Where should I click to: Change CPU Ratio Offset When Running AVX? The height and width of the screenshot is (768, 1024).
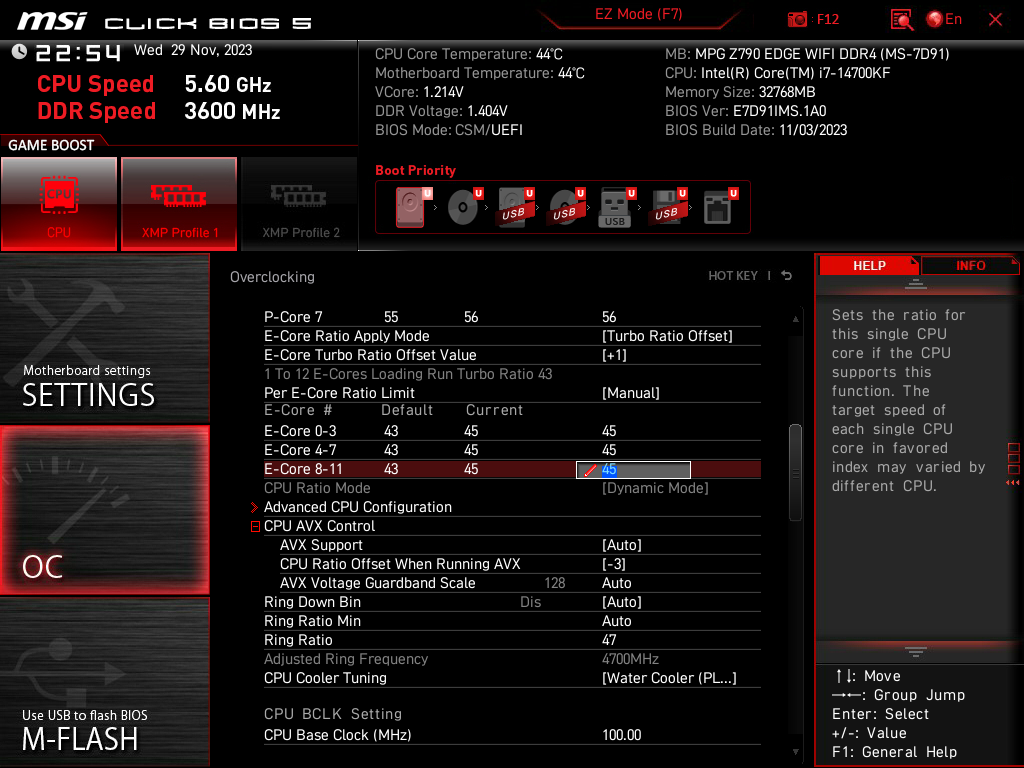point(614,564)
